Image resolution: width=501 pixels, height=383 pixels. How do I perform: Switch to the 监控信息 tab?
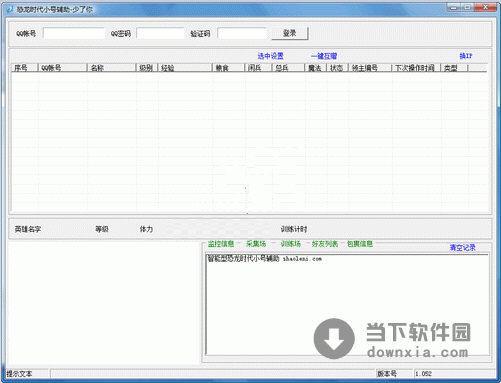pos(221,244)
